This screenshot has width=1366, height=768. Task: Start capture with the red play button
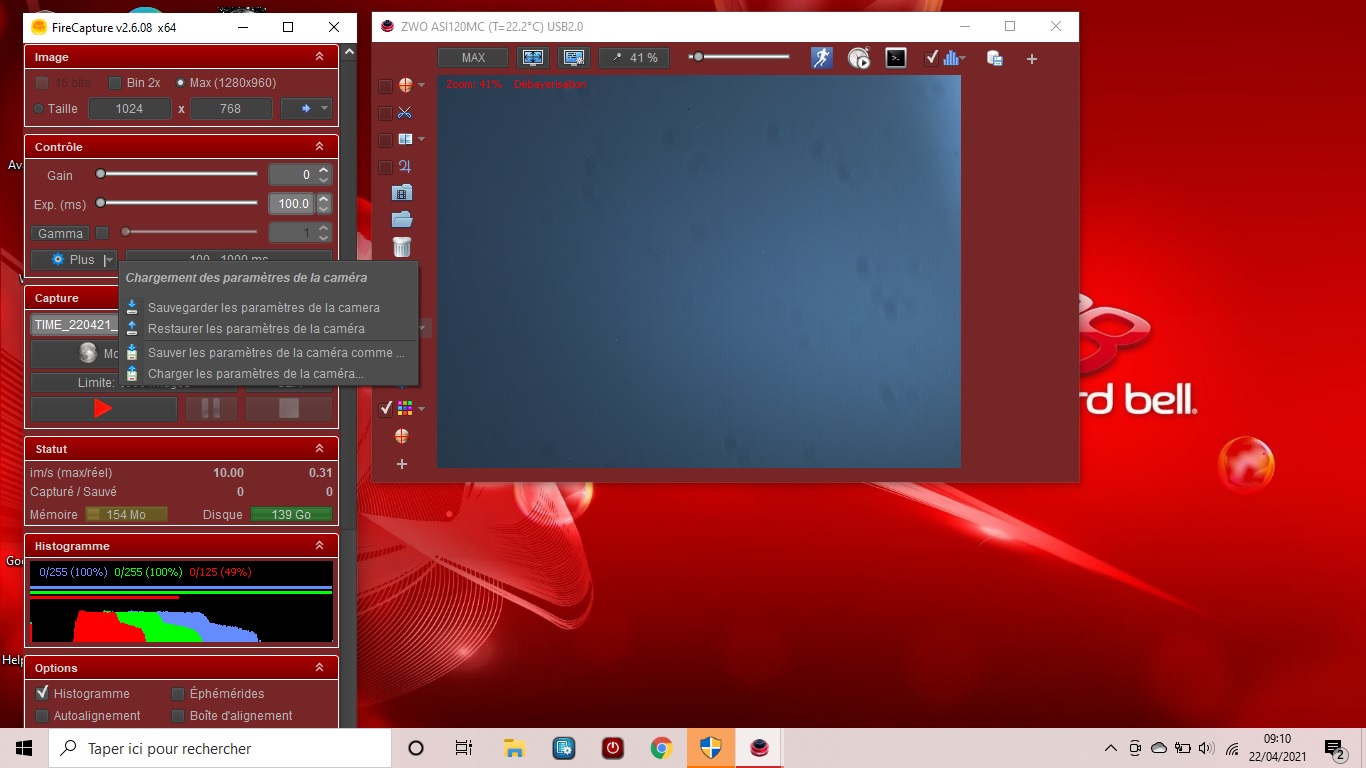point(104,408)
